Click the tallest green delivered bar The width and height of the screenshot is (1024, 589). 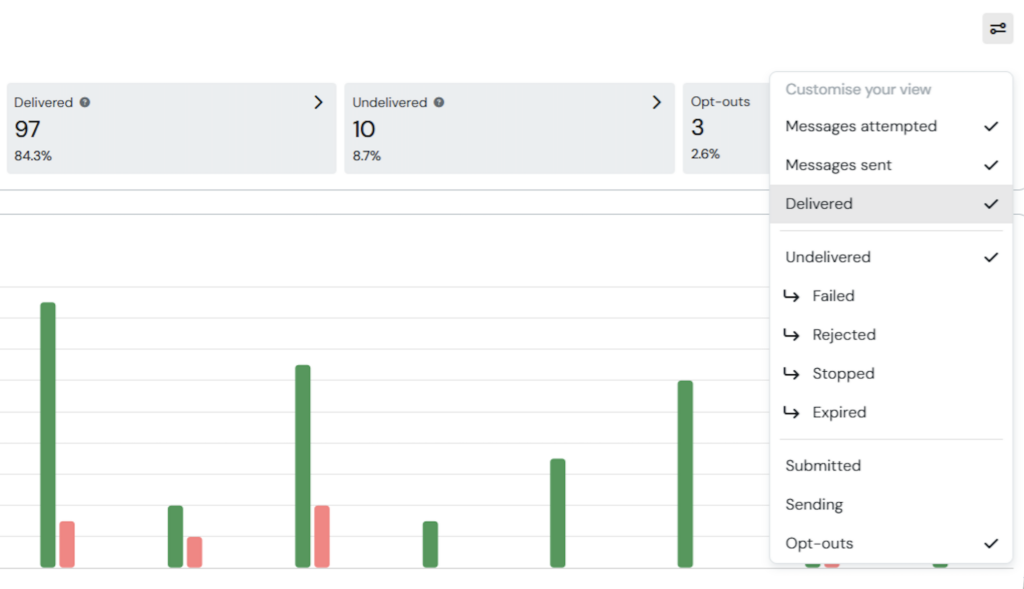point(48,434)
